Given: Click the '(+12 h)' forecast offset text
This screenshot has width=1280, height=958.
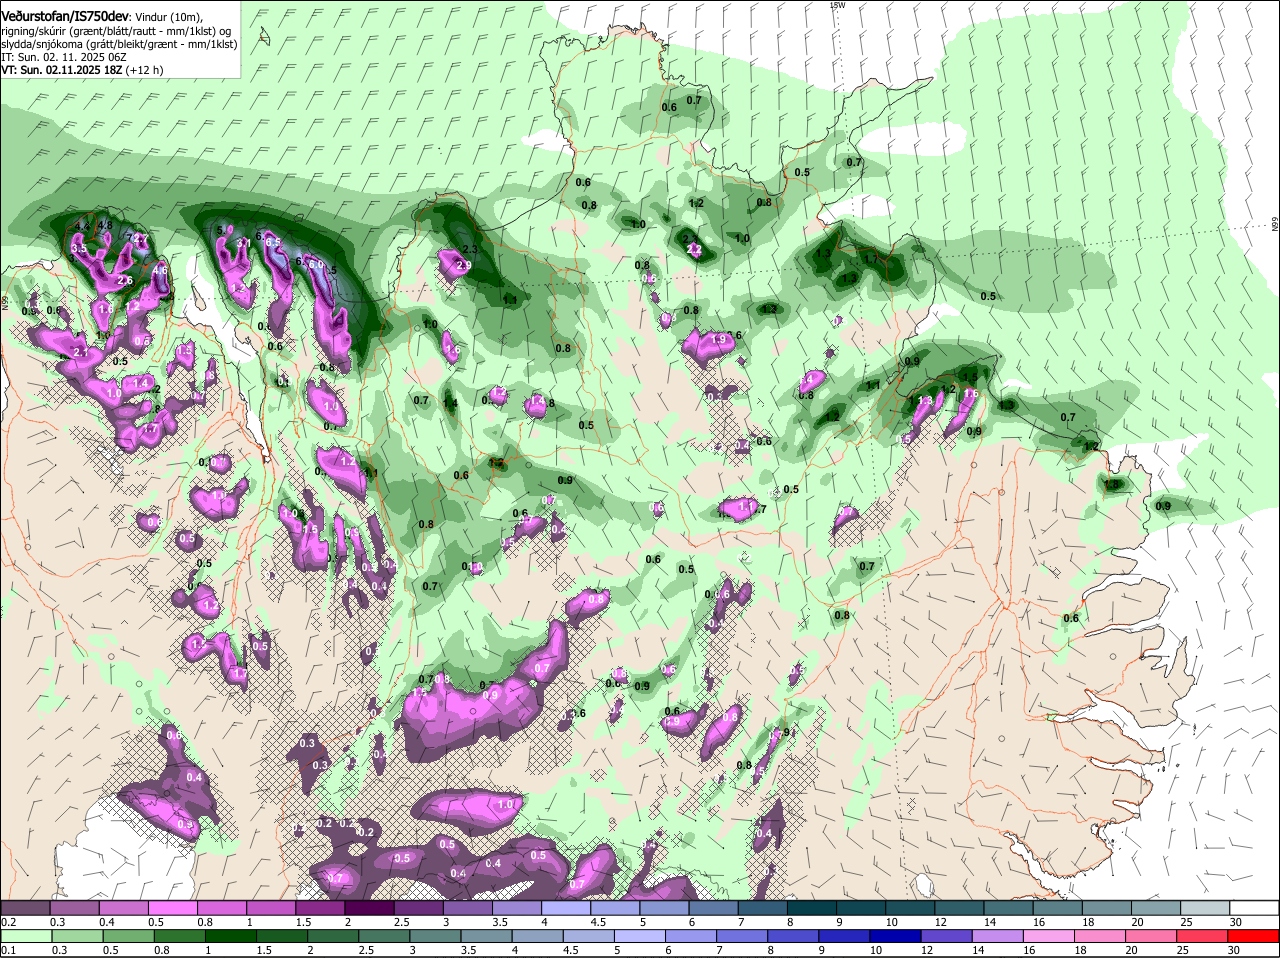Looking at the screenshot, I should pos(144,70).
